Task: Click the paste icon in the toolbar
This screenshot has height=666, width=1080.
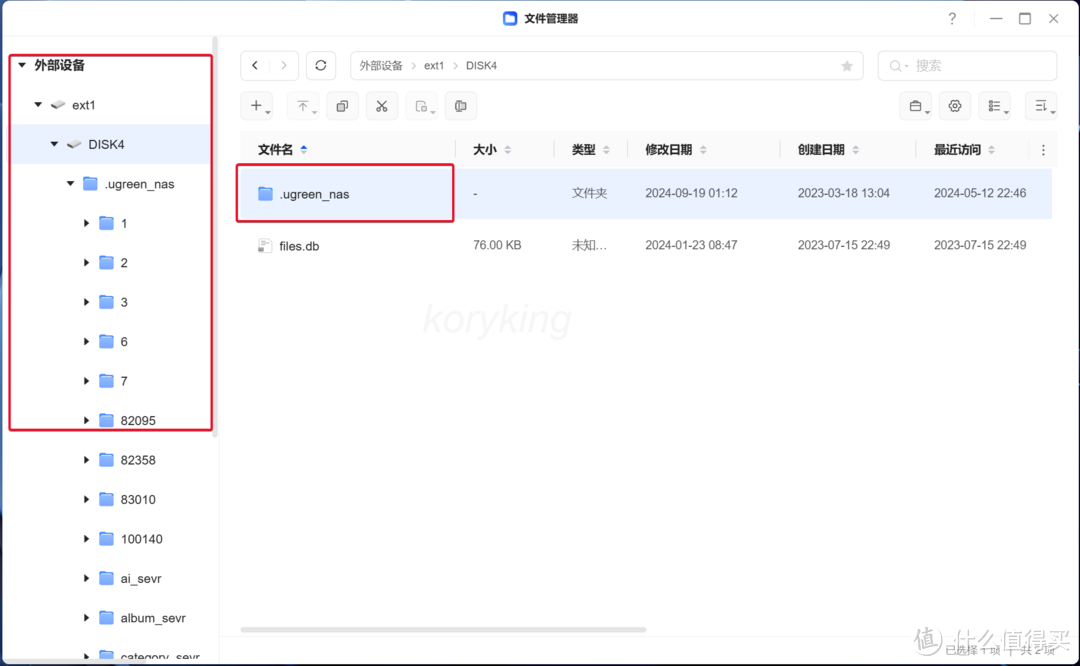Action: click(x=420, y=105)
